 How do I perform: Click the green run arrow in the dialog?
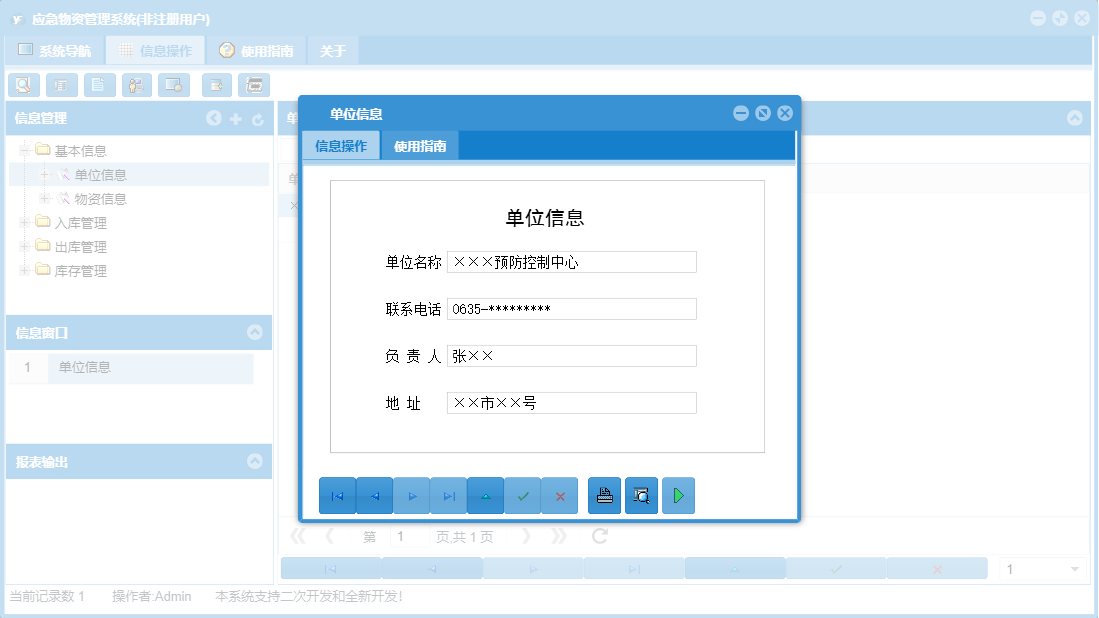tap(678, 495)
